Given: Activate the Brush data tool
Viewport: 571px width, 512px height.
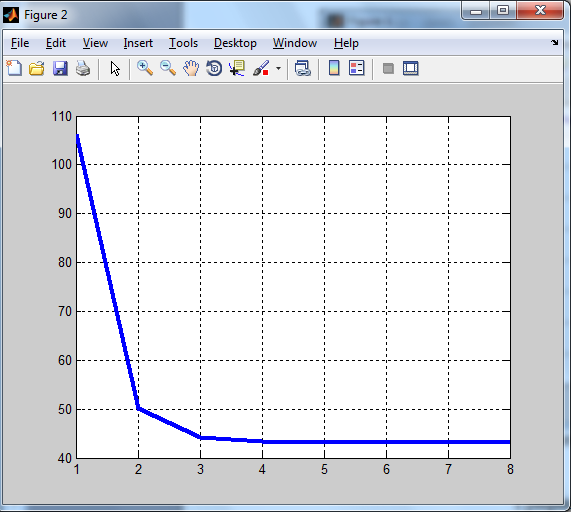Looking at the screenshot, I should (x=261, y=68).
